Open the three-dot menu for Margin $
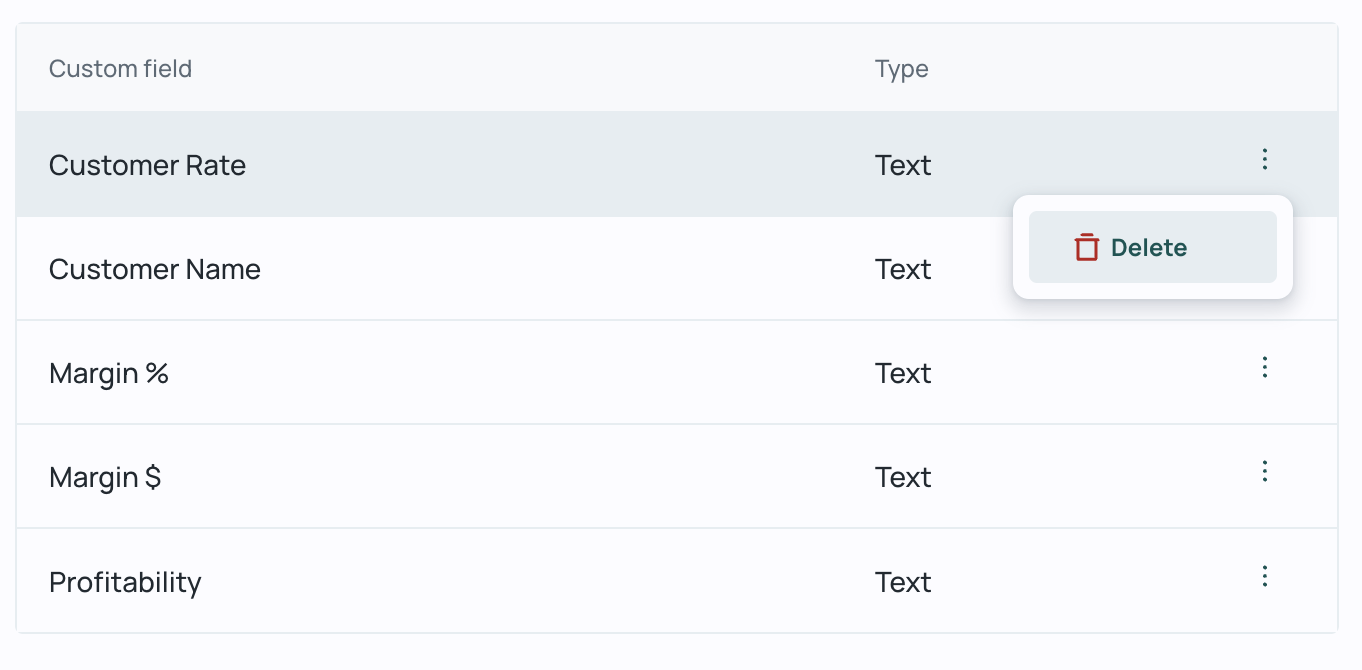This screenshot has width=1362, height=670. 1265,471
